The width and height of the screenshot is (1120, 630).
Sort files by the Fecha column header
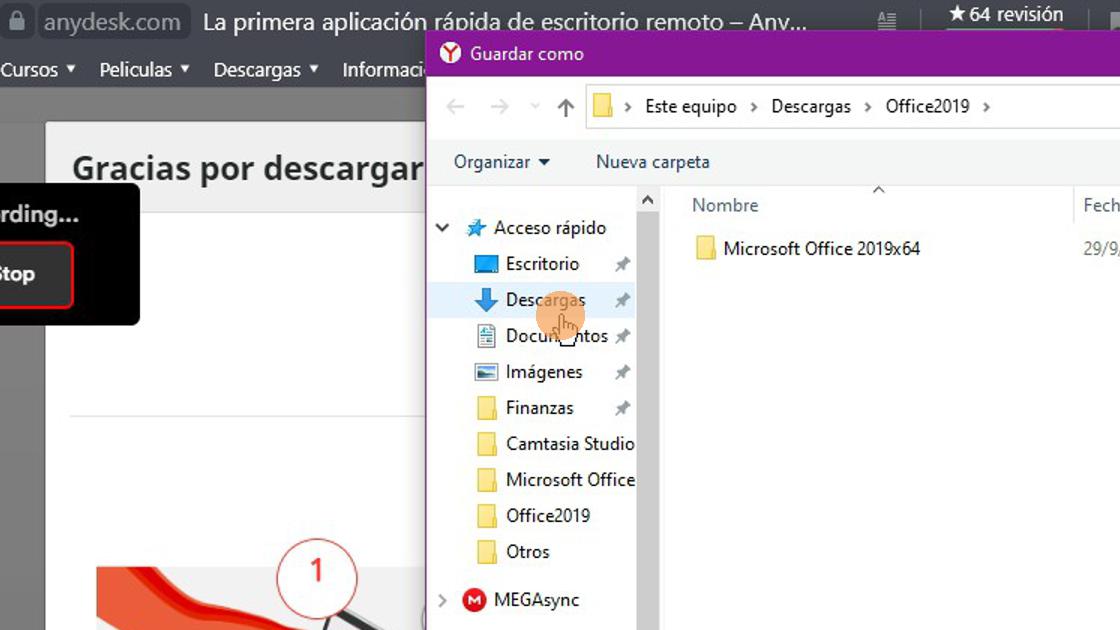1101,205
